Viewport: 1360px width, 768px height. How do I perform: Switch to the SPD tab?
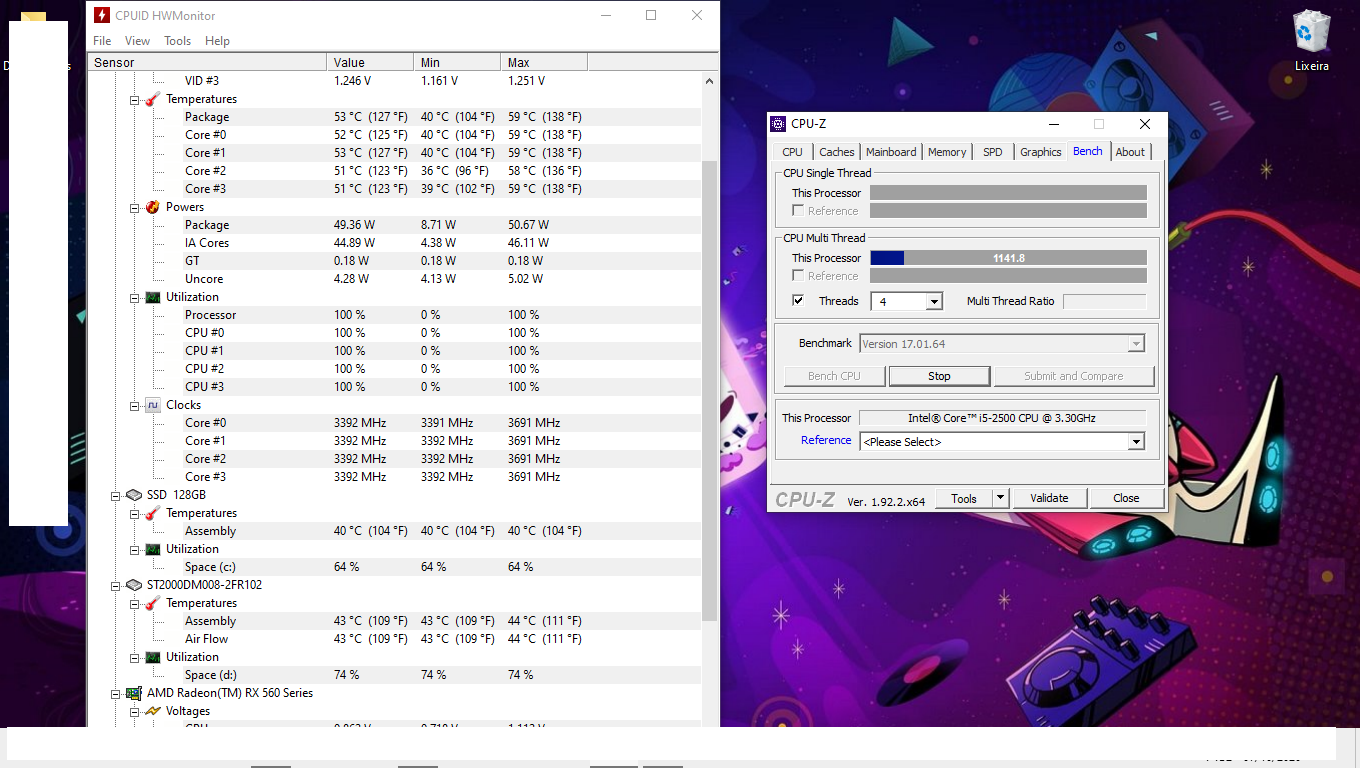[x=992, y=152]
